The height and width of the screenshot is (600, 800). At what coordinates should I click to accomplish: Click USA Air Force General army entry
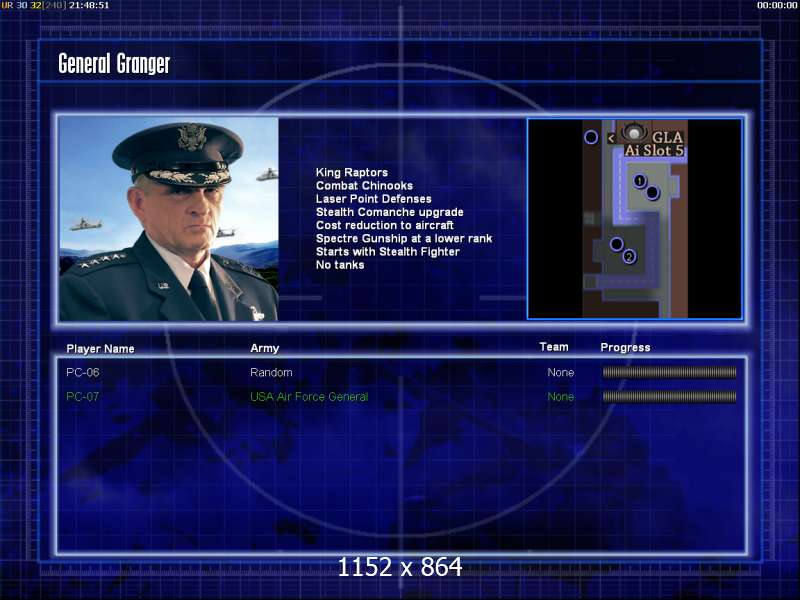point(309,396)
